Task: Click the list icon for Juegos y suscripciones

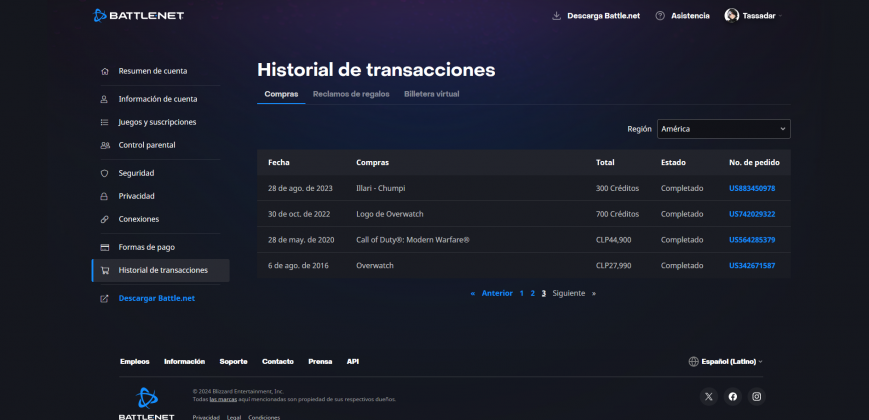Action: (x=104, y=122)
